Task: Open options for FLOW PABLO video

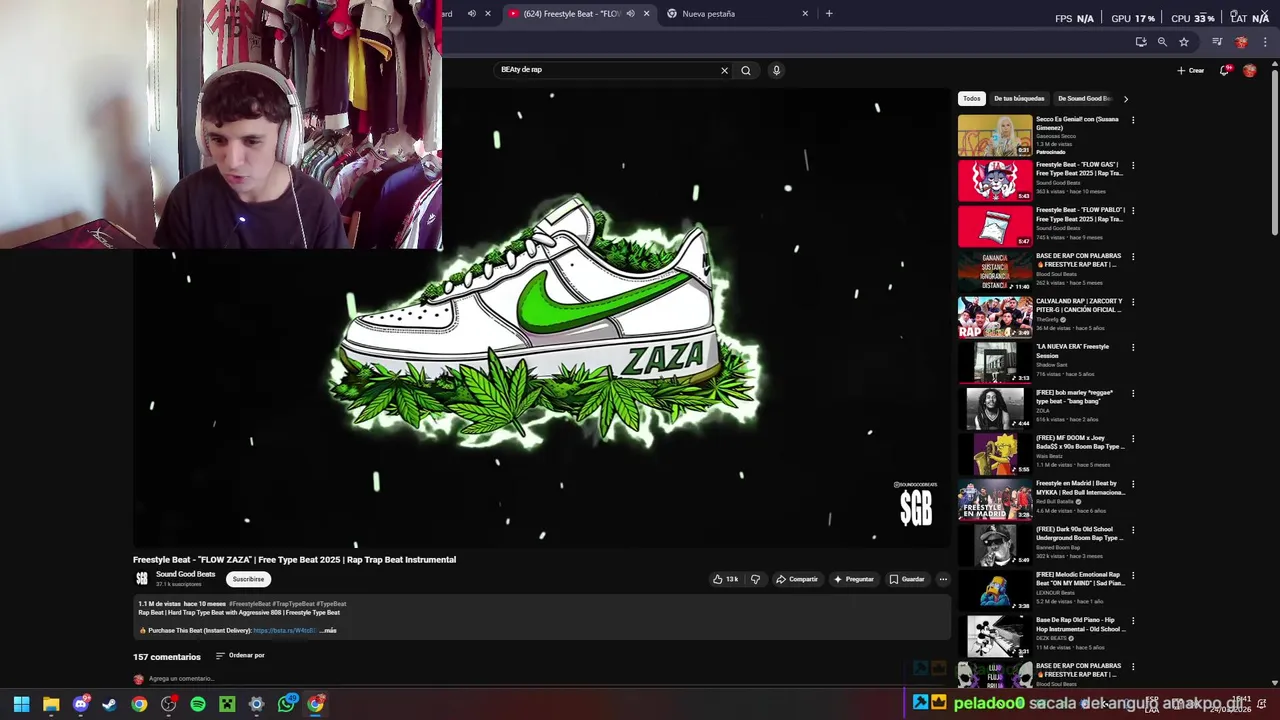Action: click(1133, 210)
